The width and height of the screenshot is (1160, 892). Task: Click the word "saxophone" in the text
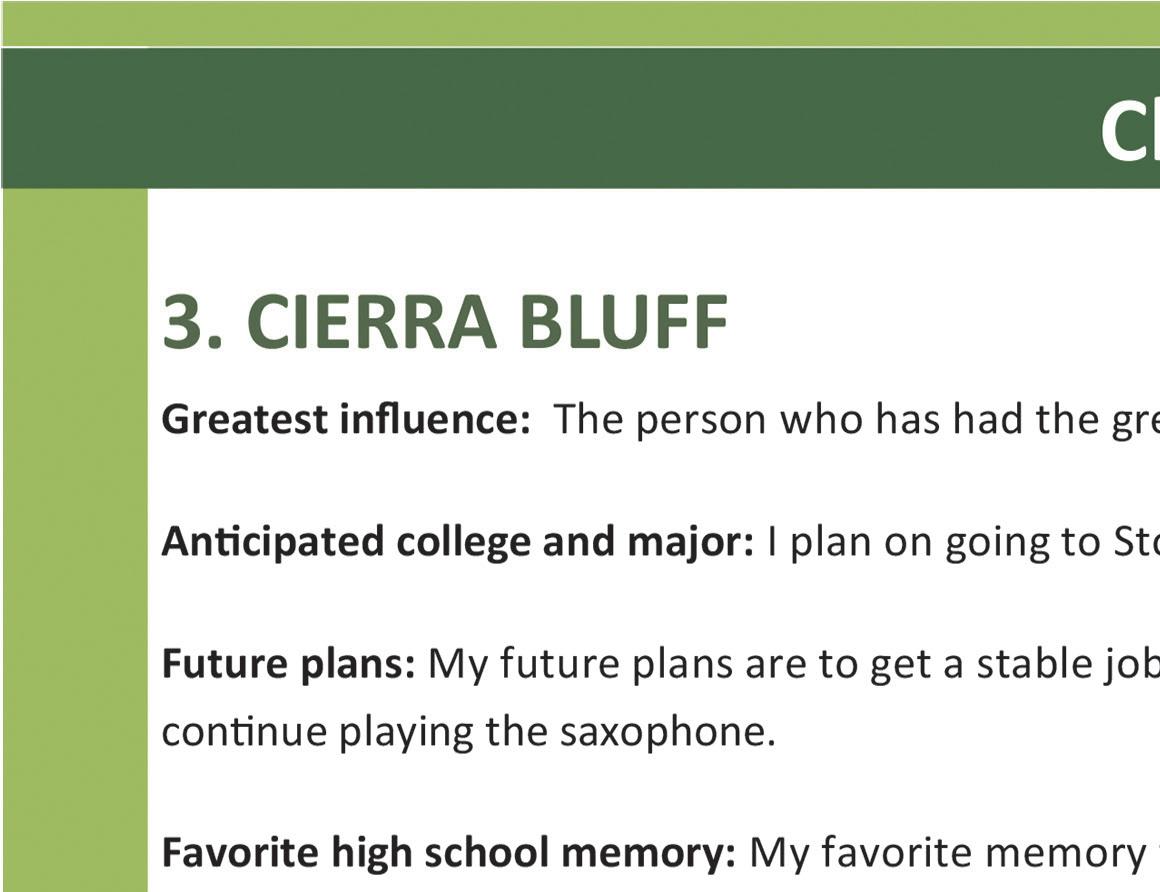[667, 732]
